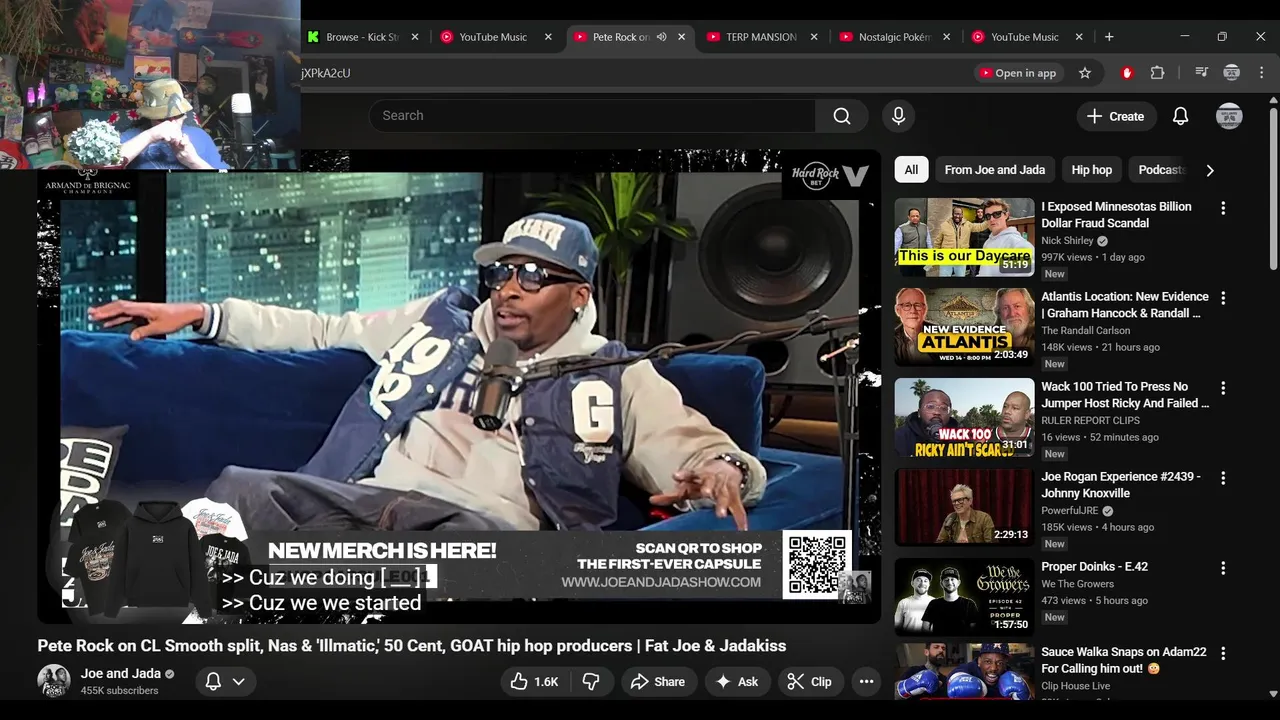1280x720 pixels.
Task: Open options for Proper Doinks video
Action: pos(1222,568)
